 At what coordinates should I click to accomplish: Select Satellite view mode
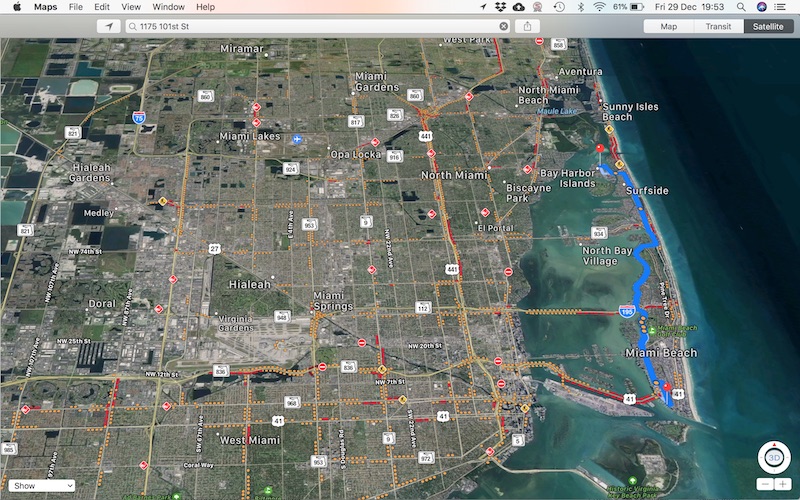click(x=769, y=26)
